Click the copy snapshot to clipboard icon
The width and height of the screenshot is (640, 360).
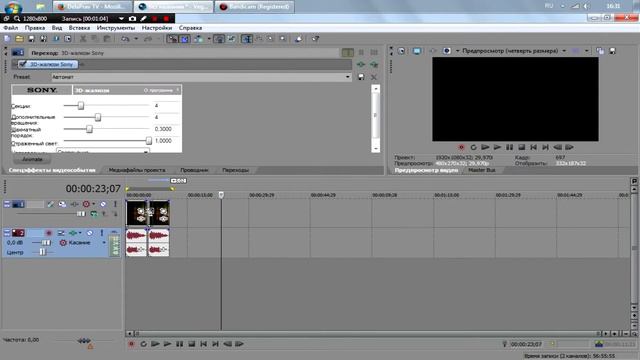(600, 51)
